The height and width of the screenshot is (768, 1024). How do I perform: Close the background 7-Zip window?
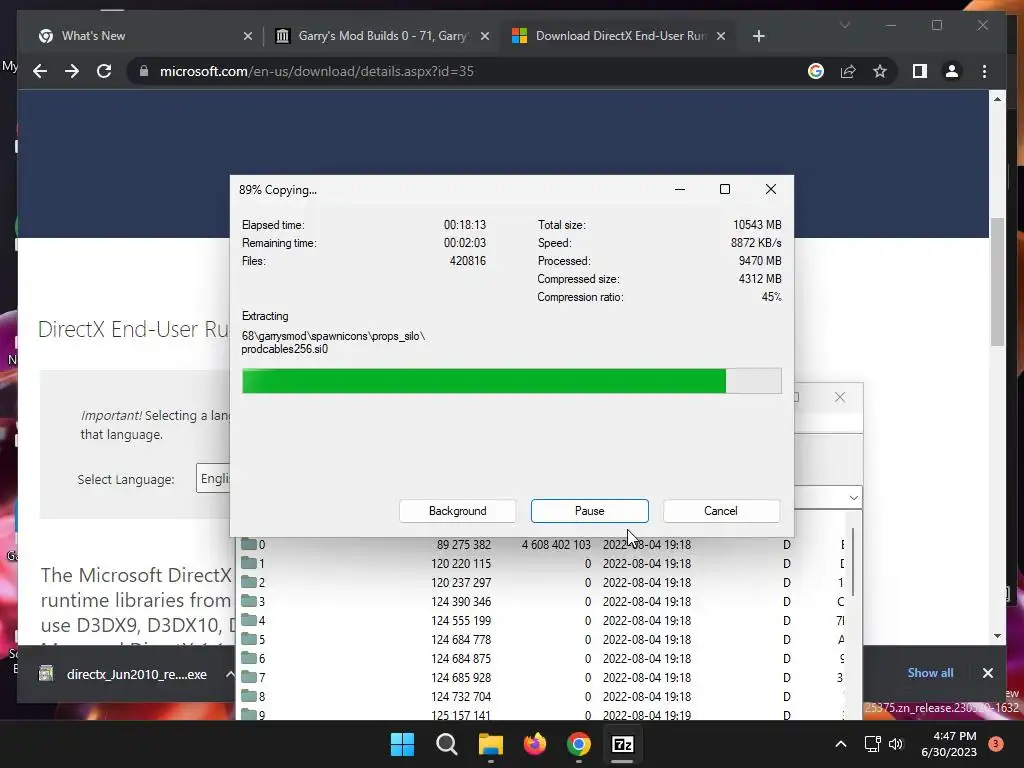840,397
